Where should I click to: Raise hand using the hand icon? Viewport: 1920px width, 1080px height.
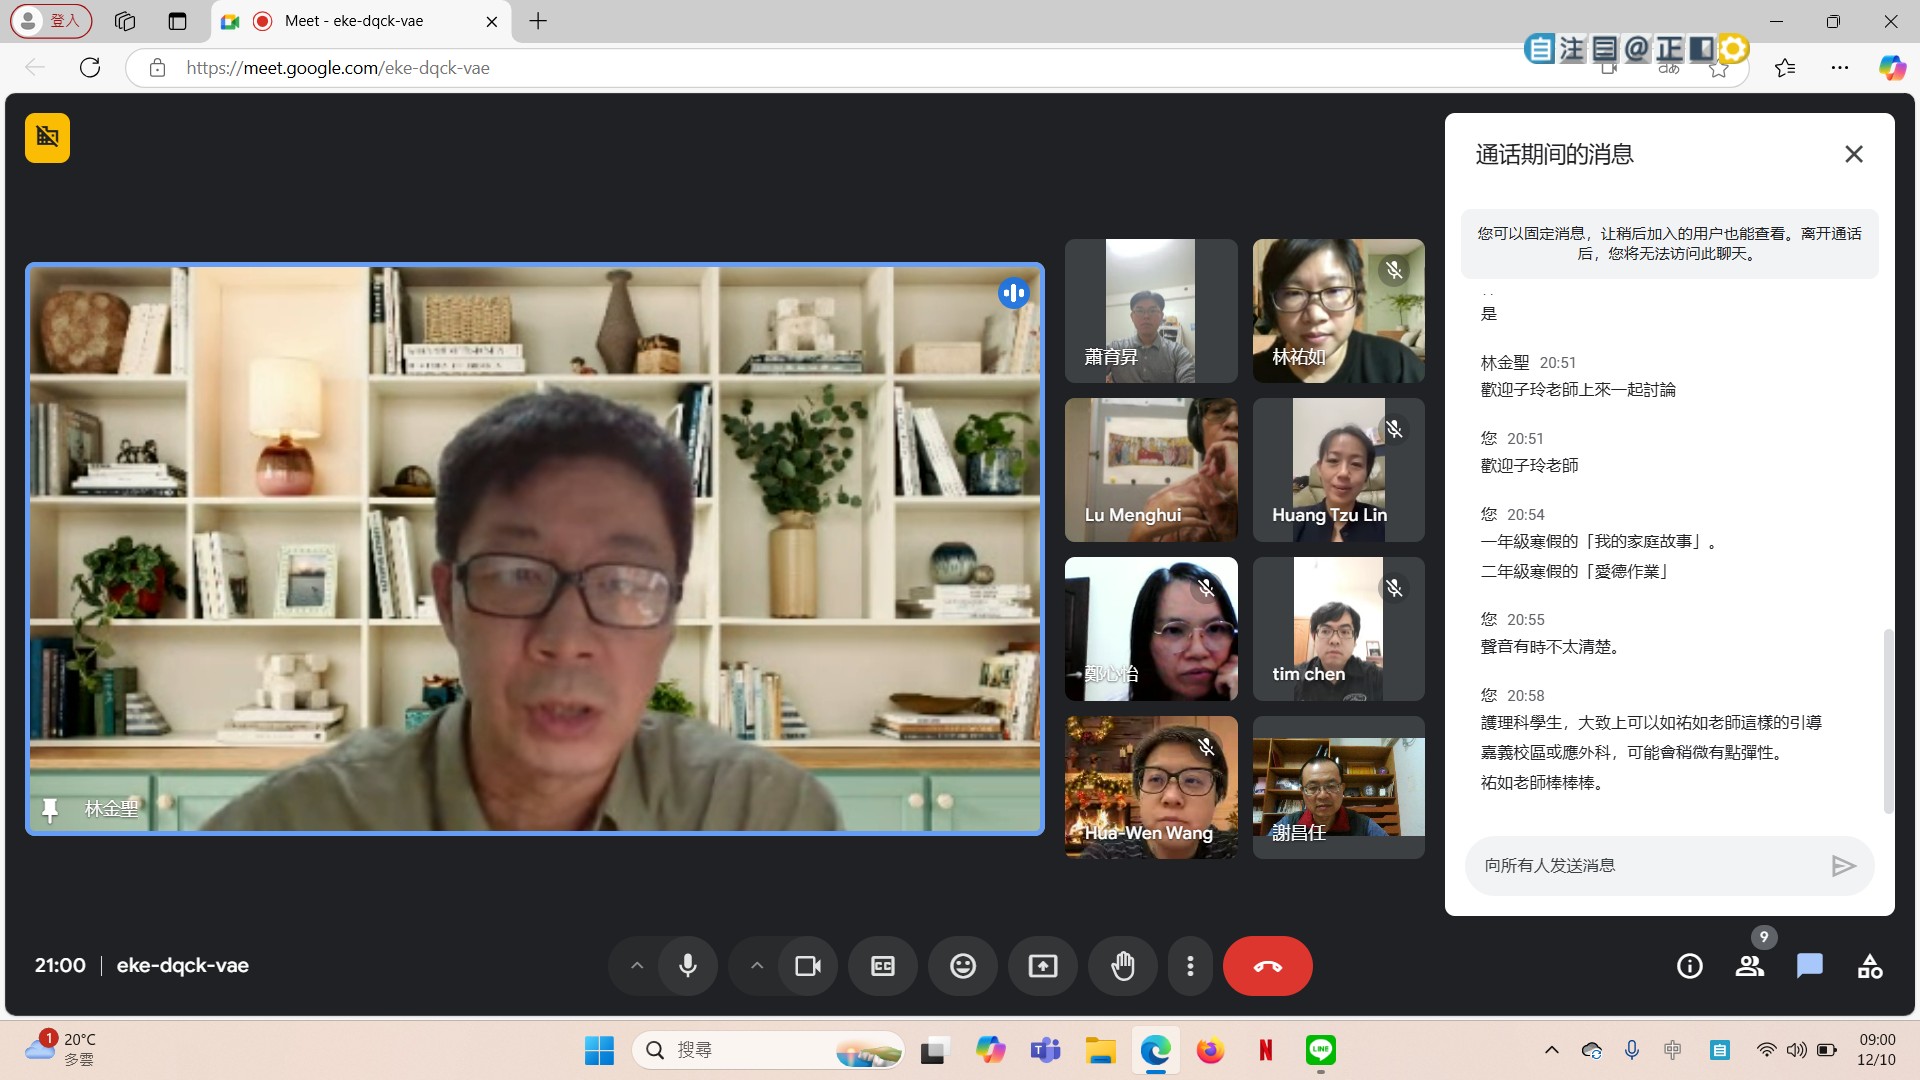[1123, 966]
